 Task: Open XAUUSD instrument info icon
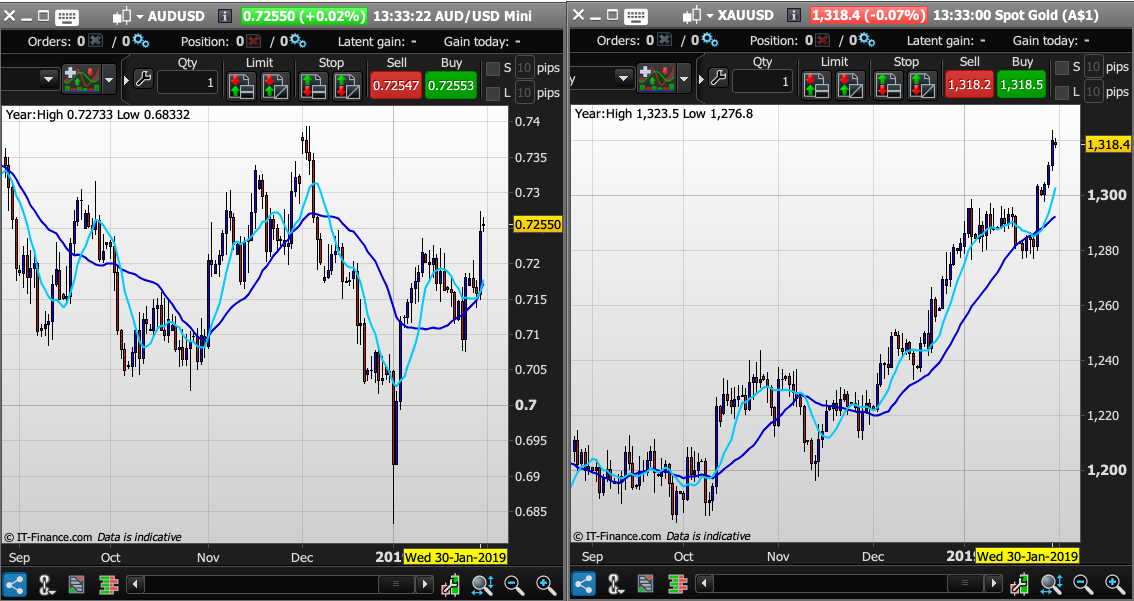793,15
